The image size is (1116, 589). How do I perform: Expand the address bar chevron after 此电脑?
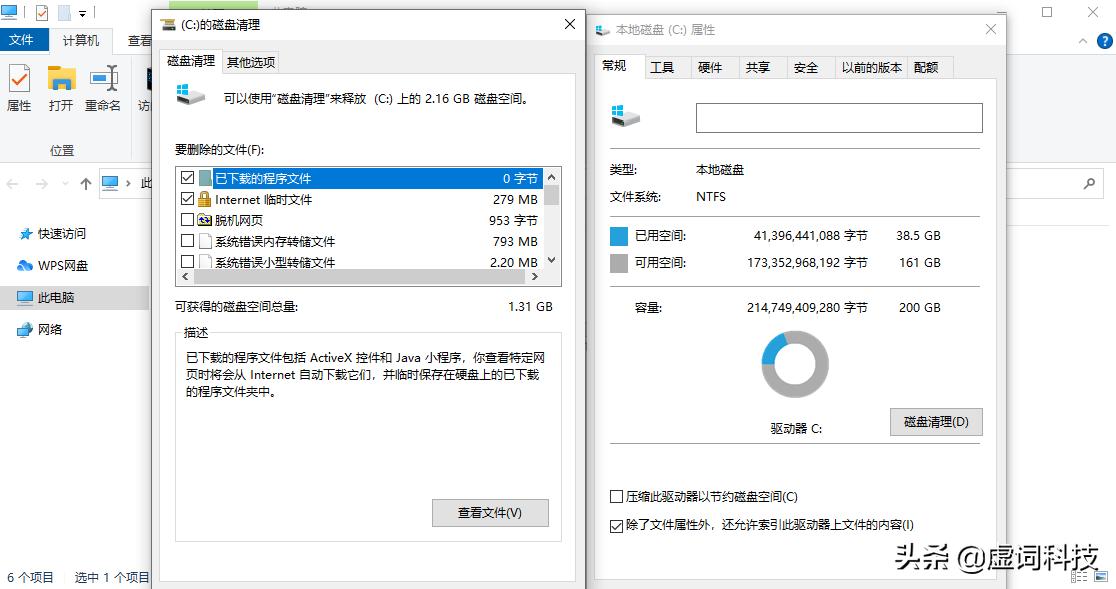tap(131, 183)
